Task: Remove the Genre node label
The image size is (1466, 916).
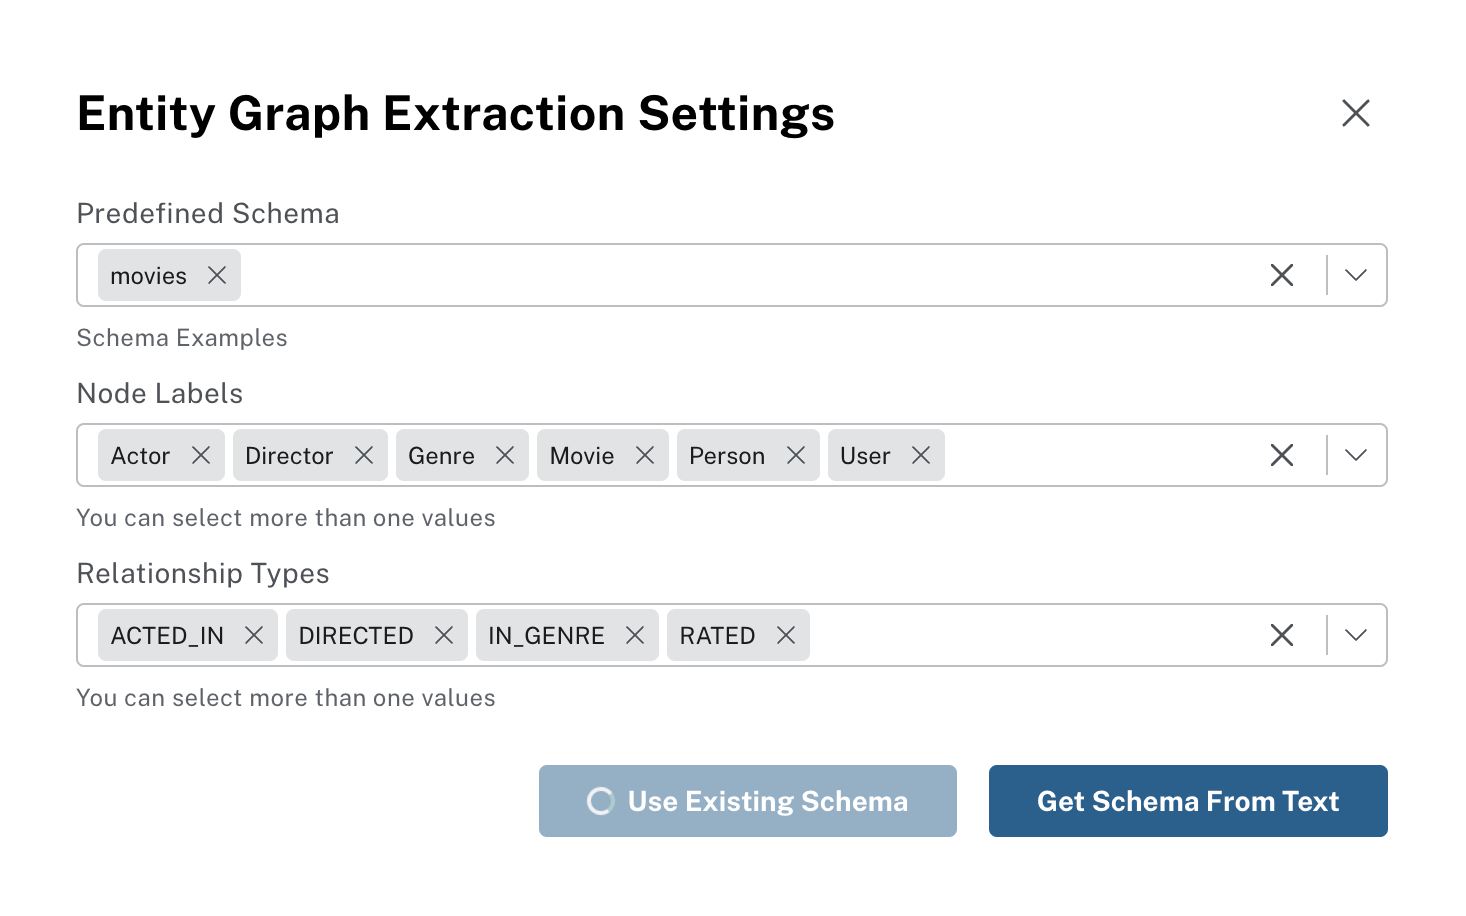Action: click(505, 455)
